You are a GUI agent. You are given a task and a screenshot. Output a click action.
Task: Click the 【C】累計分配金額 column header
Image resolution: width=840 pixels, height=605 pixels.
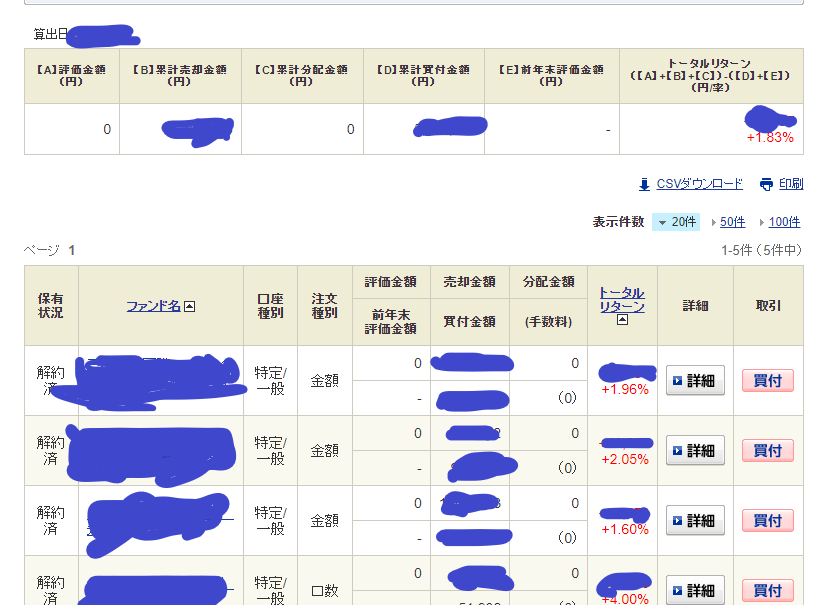click(x=301, y=76)
